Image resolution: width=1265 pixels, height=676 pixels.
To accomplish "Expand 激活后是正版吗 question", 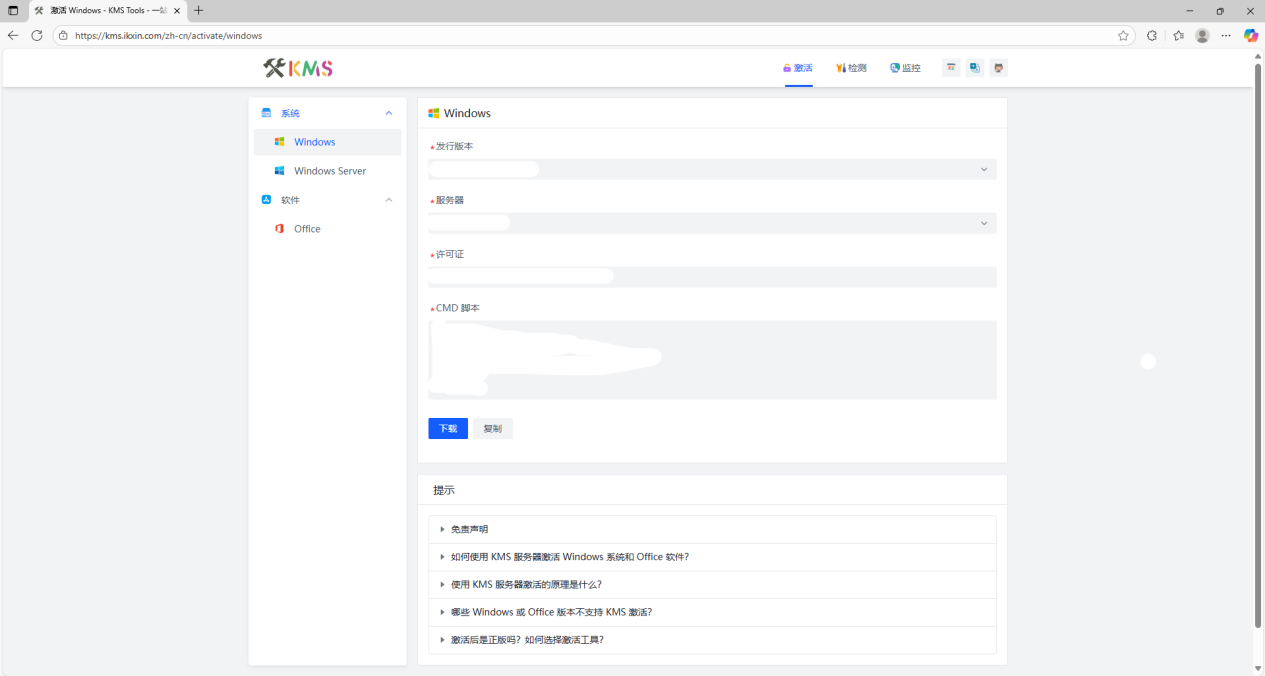I will point(712,640).
